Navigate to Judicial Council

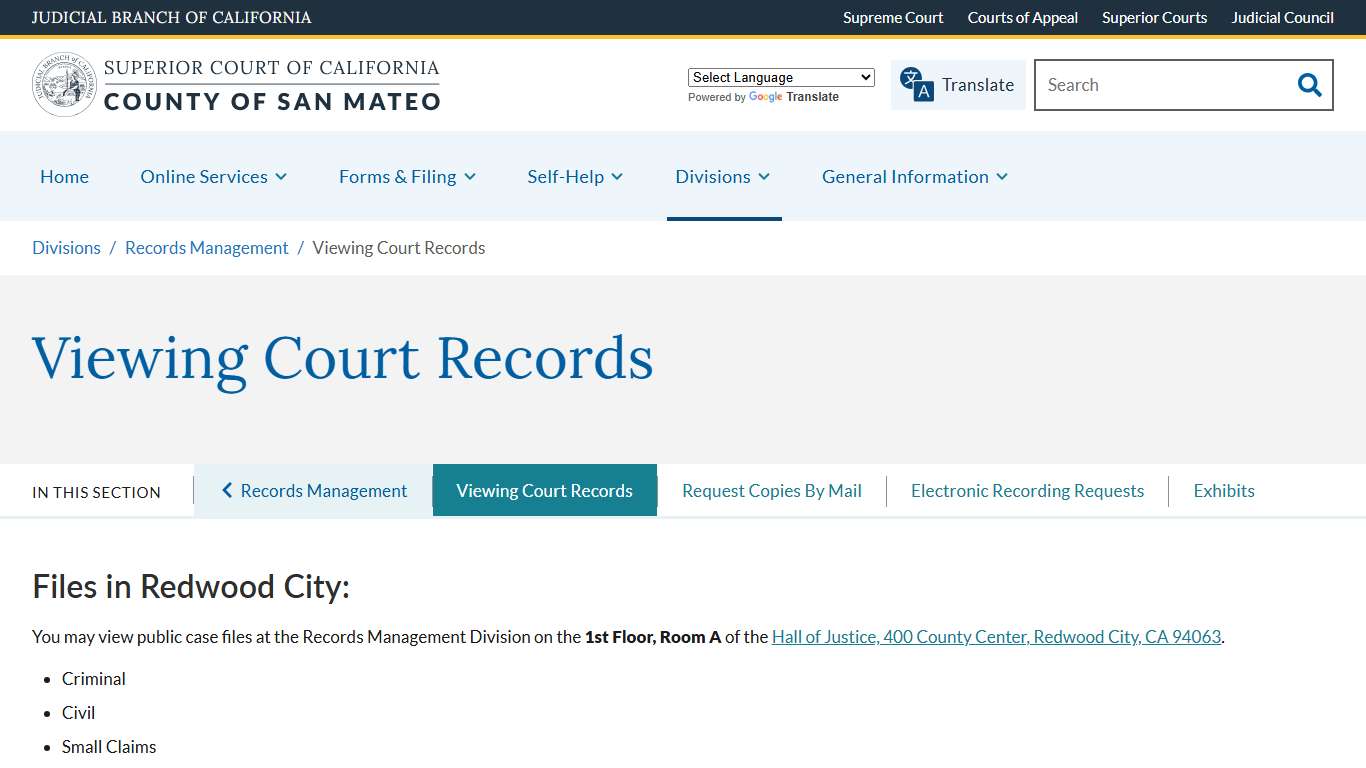pyautogui.click(x=1283, y=17)
